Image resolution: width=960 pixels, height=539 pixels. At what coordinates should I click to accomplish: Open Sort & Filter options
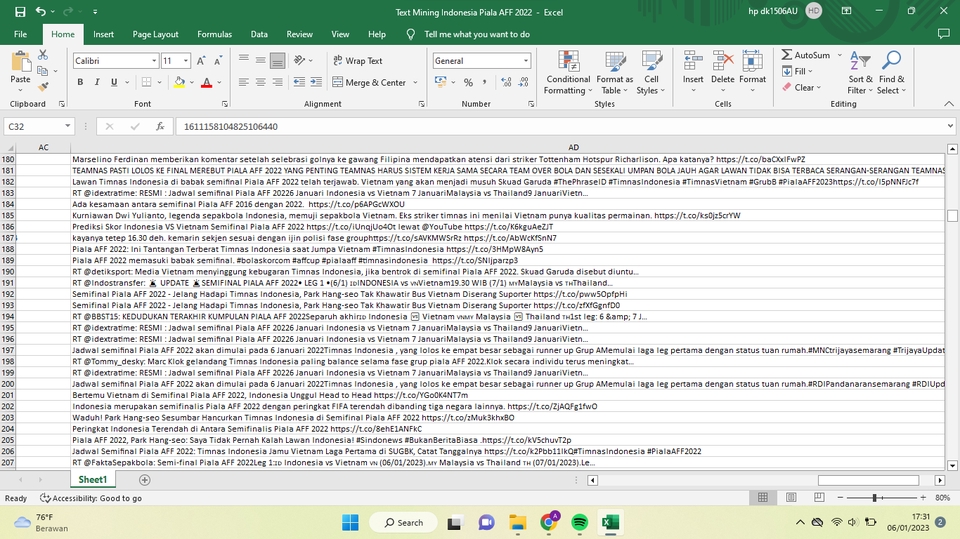coord(860,73)
